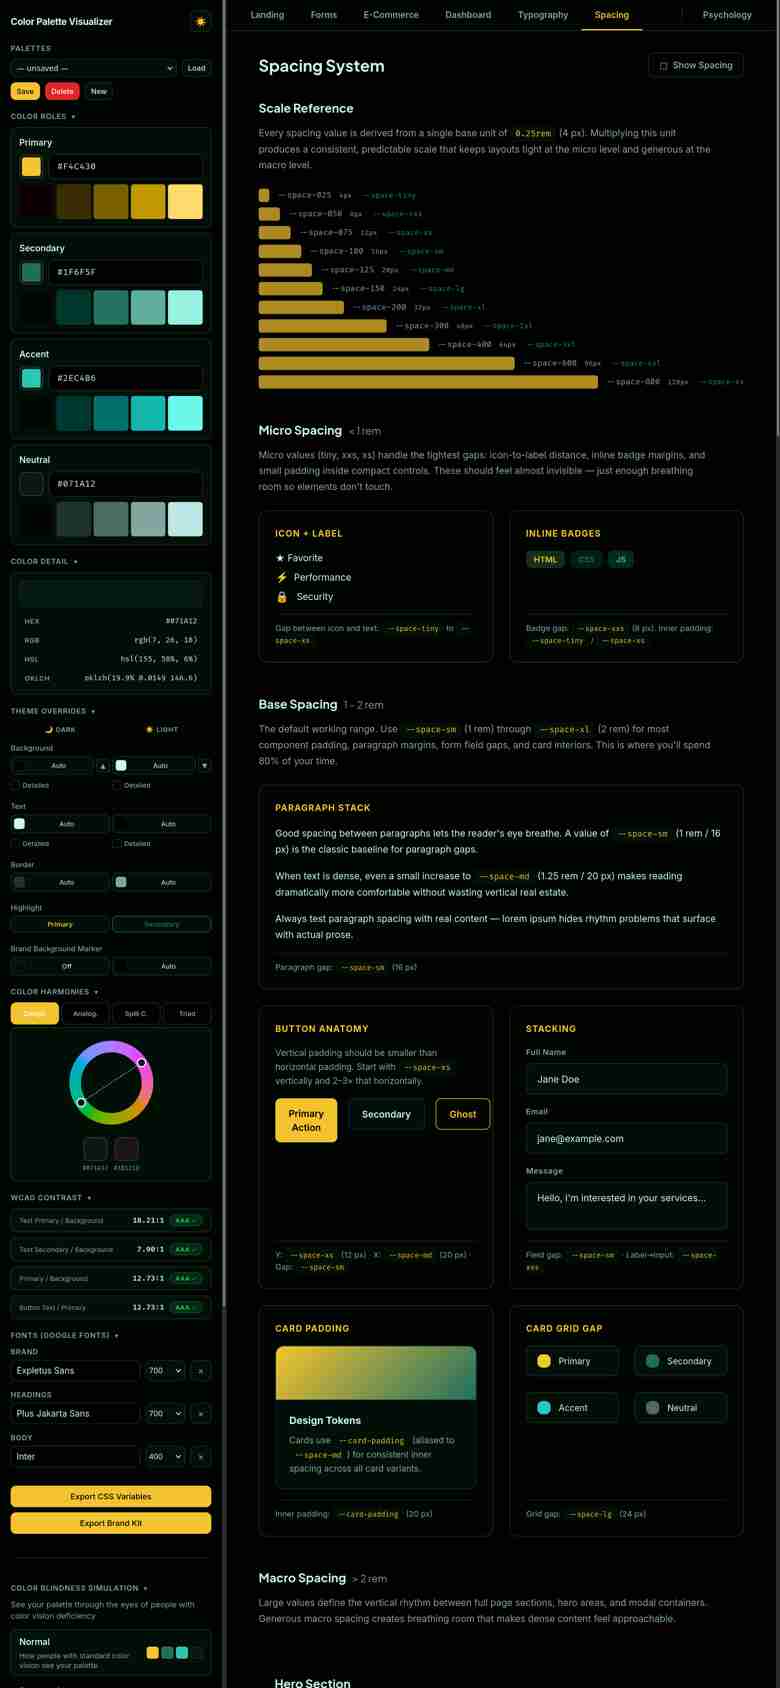Click the Ghost button
Viewport: 780px width, 1688px height.
click(x=463, y=1114)
